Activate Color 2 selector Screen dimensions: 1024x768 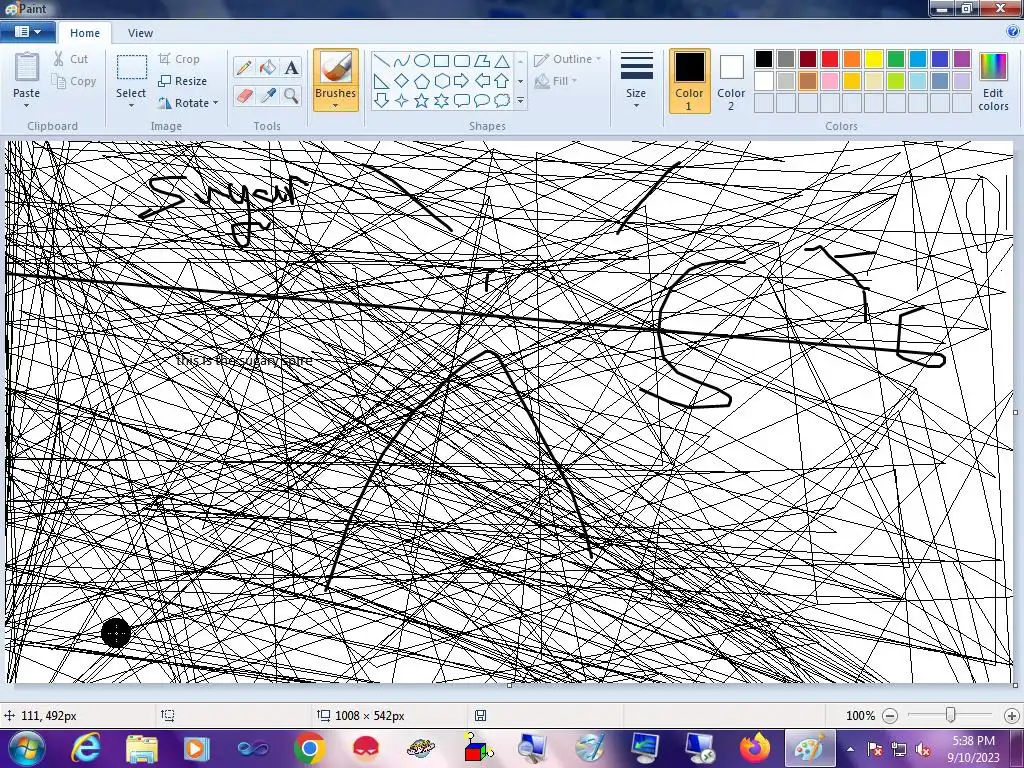731,81
